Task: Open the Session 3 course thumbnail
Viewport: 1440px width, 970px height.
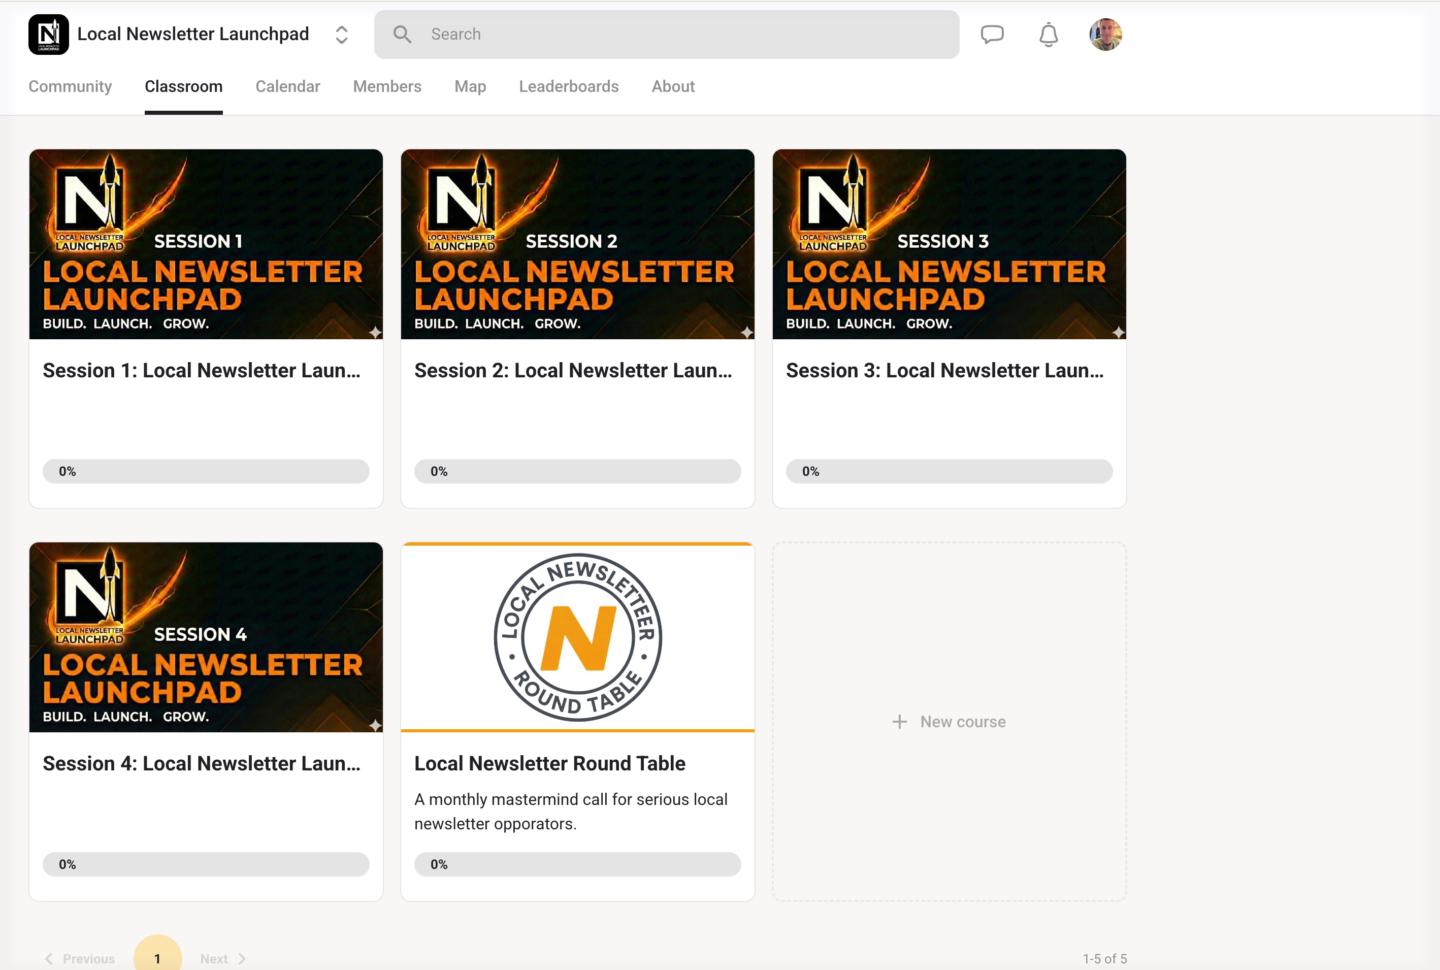Action: pos(949,244)
